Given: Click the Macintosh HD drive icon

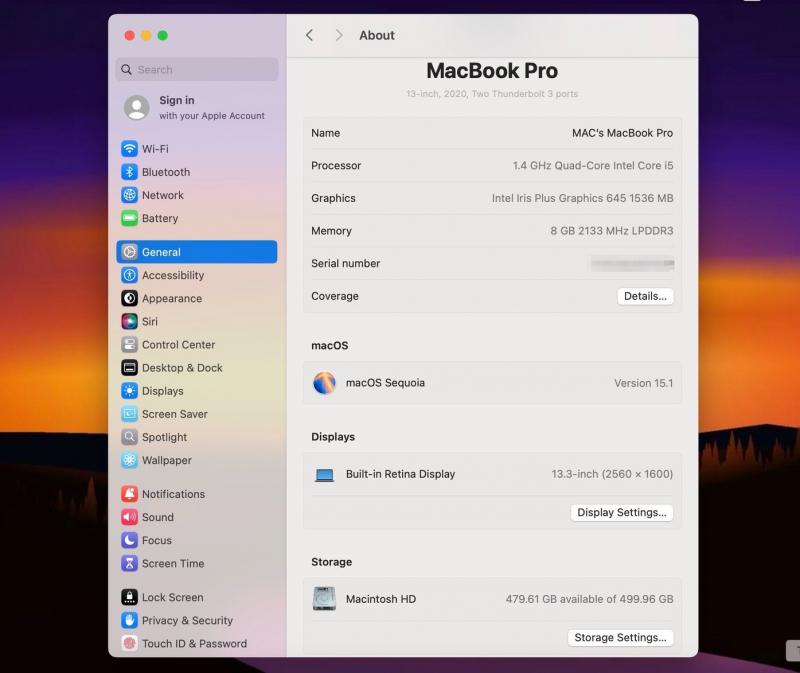Looking at the screenshot, I should (324, 599).
